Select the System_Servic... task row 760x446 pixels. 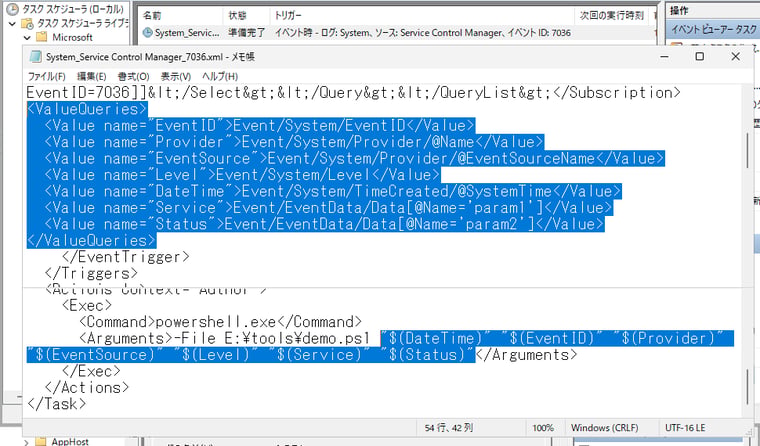tap(395, 32)
